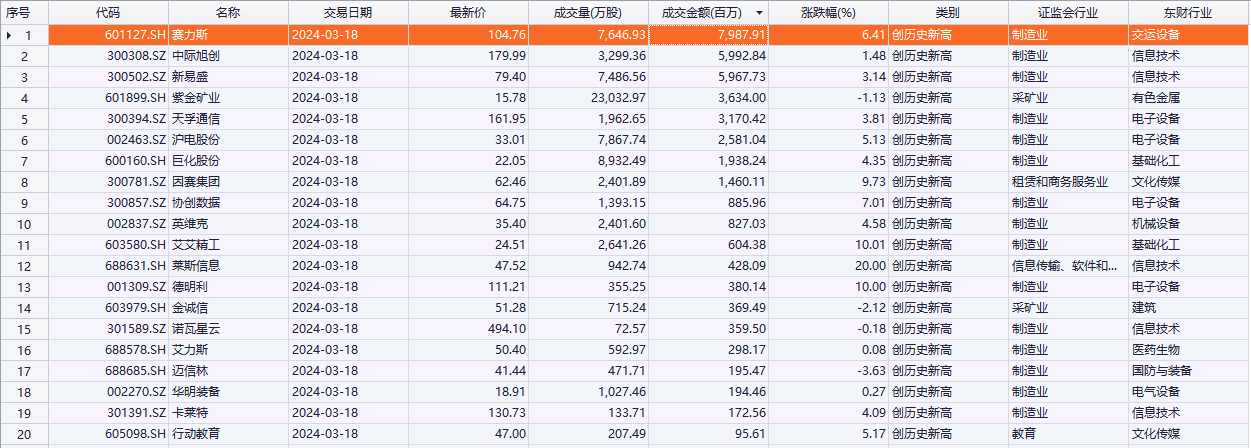Image resolution: width=1251 pixels, height=448 pixels.
Task: Click 租赁和商务服务业 industry cell
Action: [x=1060, y=182]
